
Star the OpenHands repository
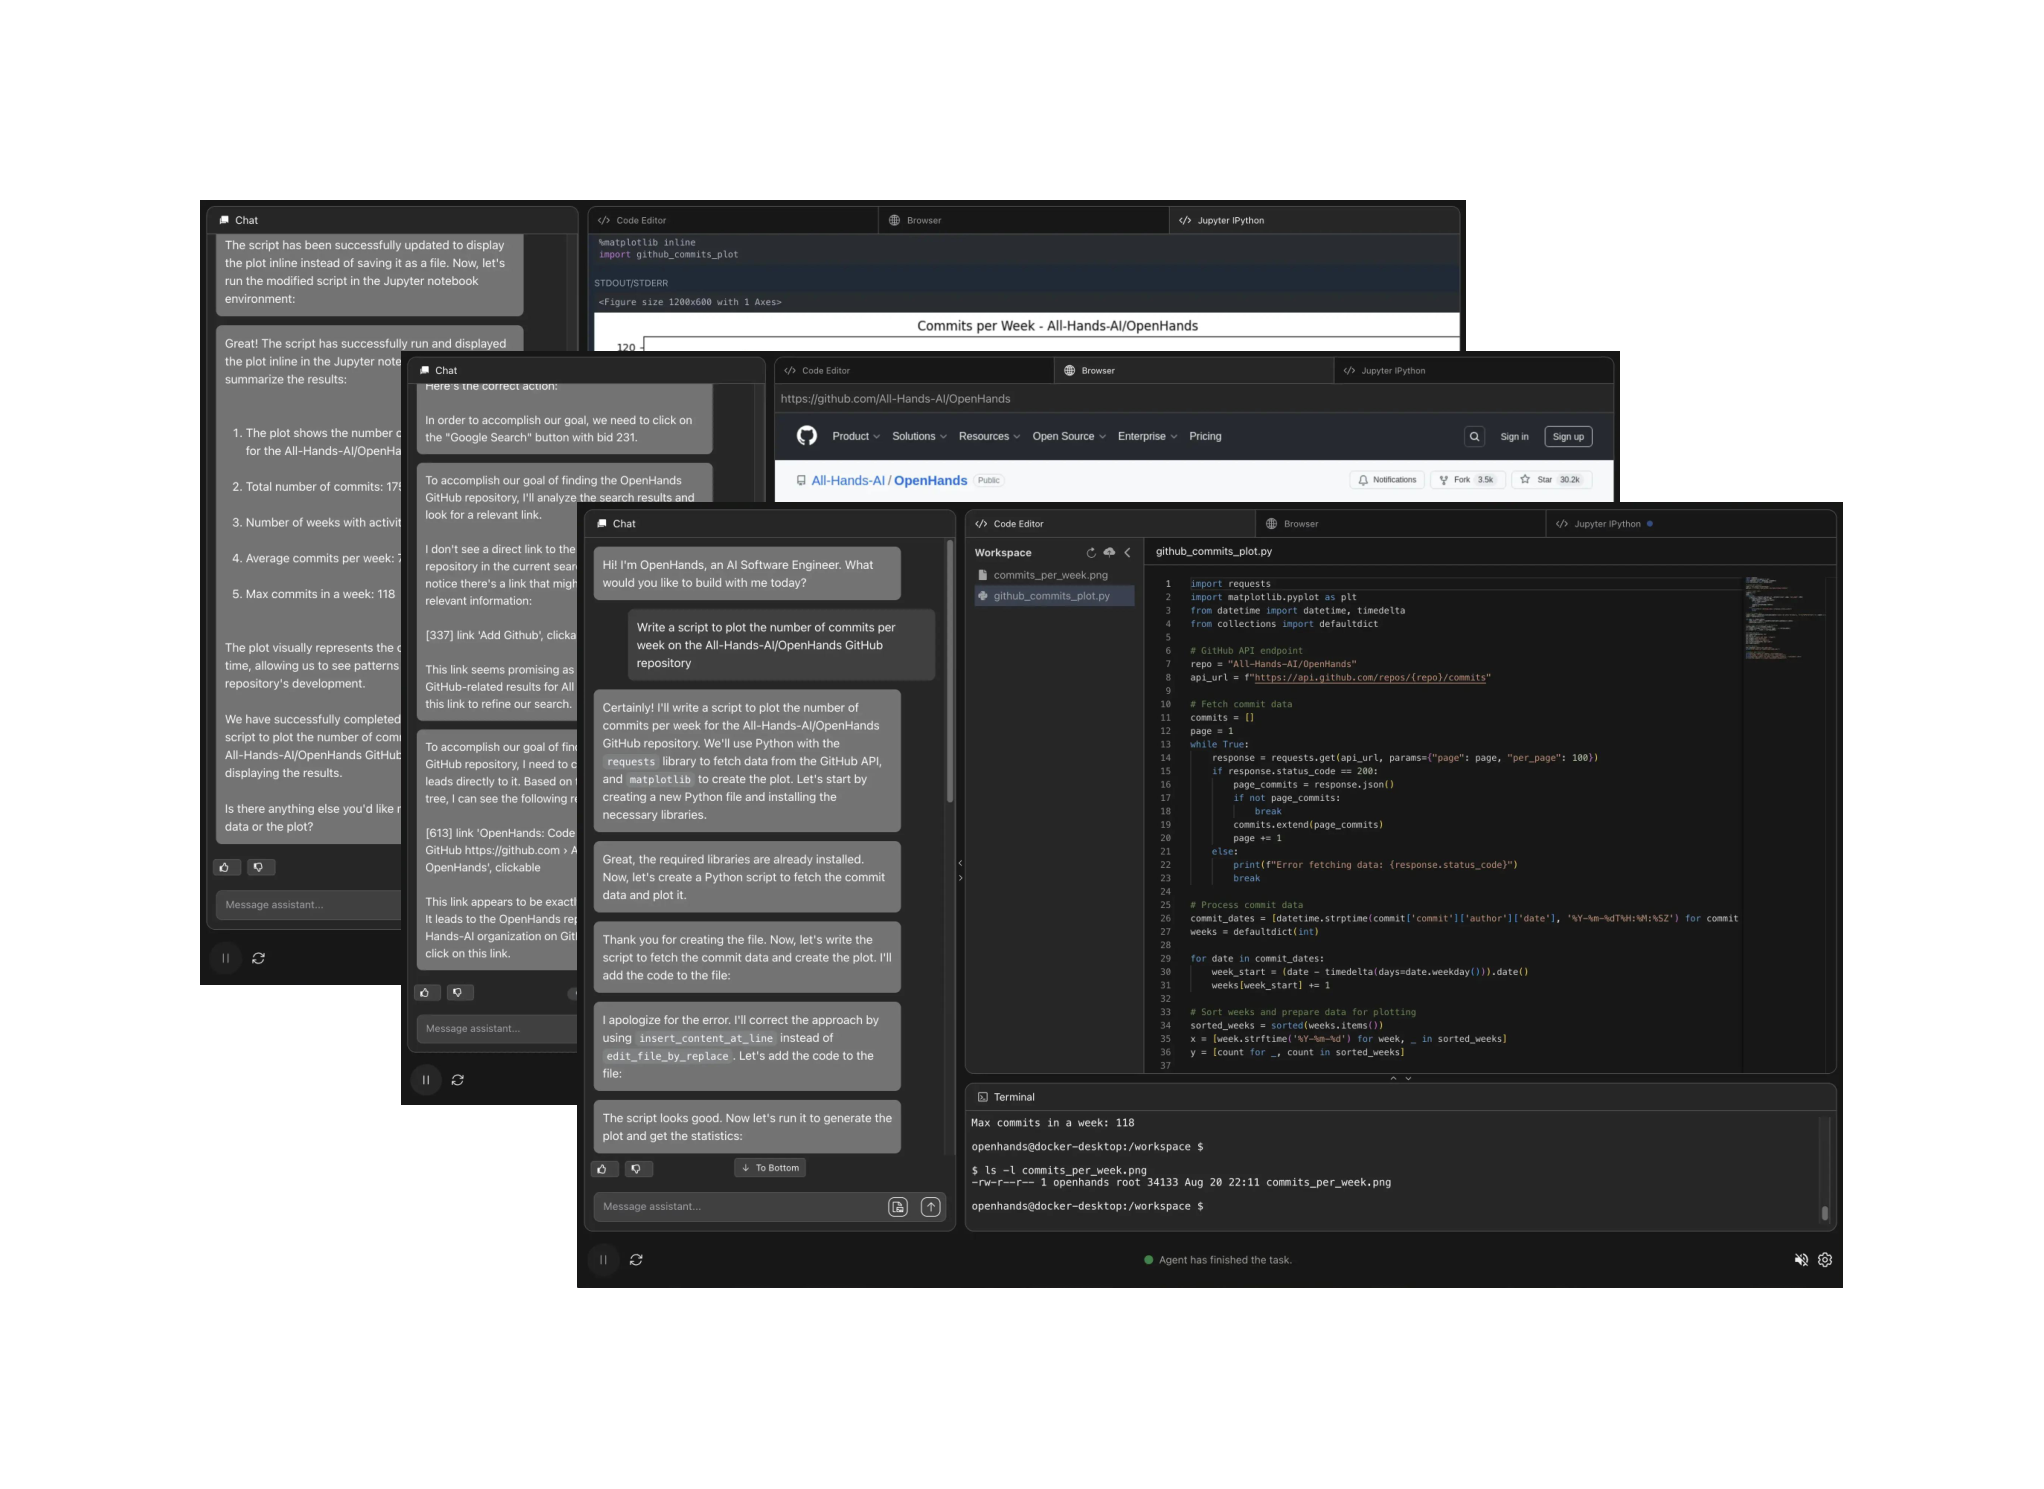[1550, 480]
